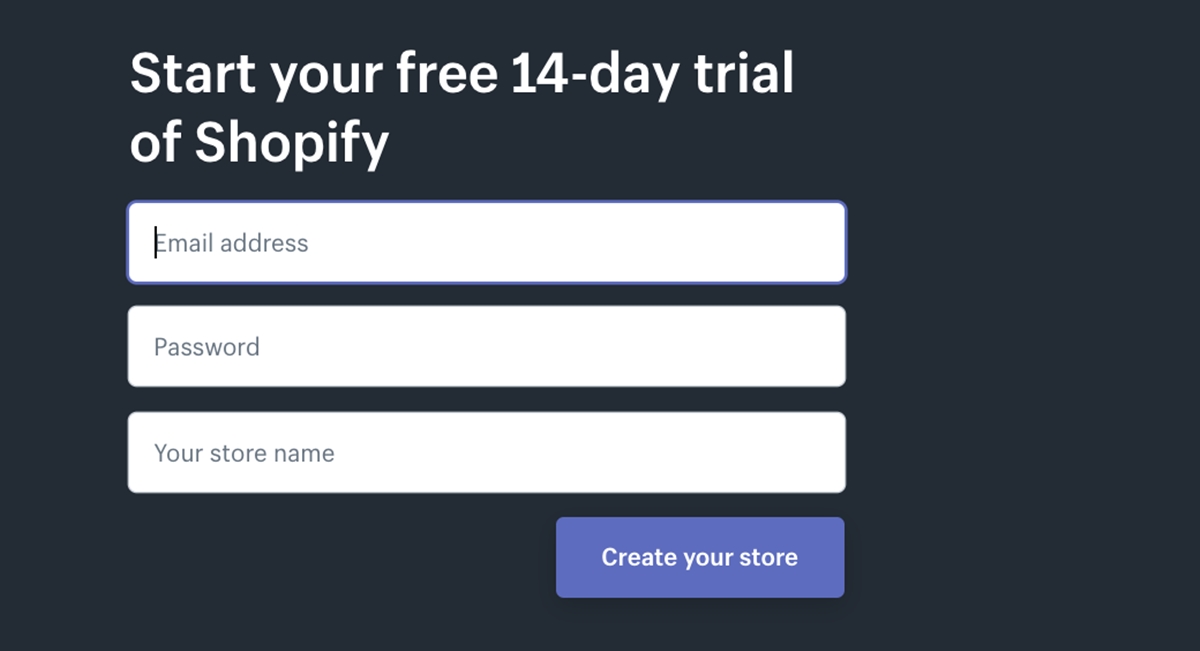Click the 'Start your free 14-day trial' heading
Screen dimensions: 1200x651
pyautogui.click(x=461, y=74)
